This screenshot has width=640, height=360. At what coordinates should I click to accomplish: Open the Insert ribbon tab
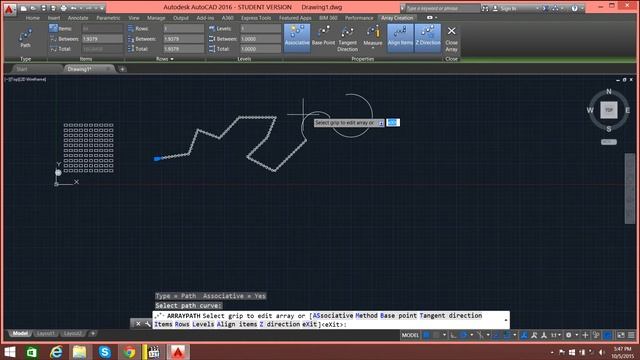[54, 18]
